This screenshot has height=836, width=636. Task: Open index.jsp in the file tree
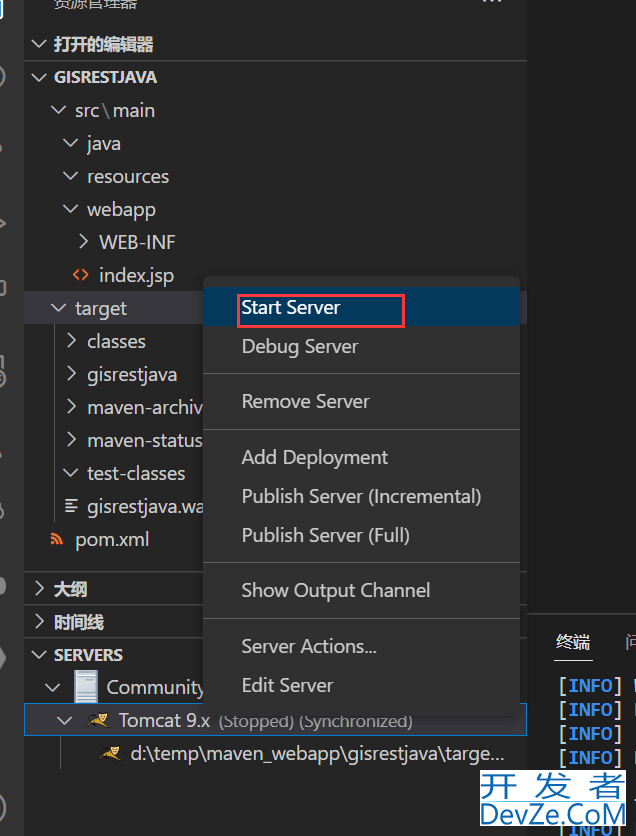(x=136, y=276)
